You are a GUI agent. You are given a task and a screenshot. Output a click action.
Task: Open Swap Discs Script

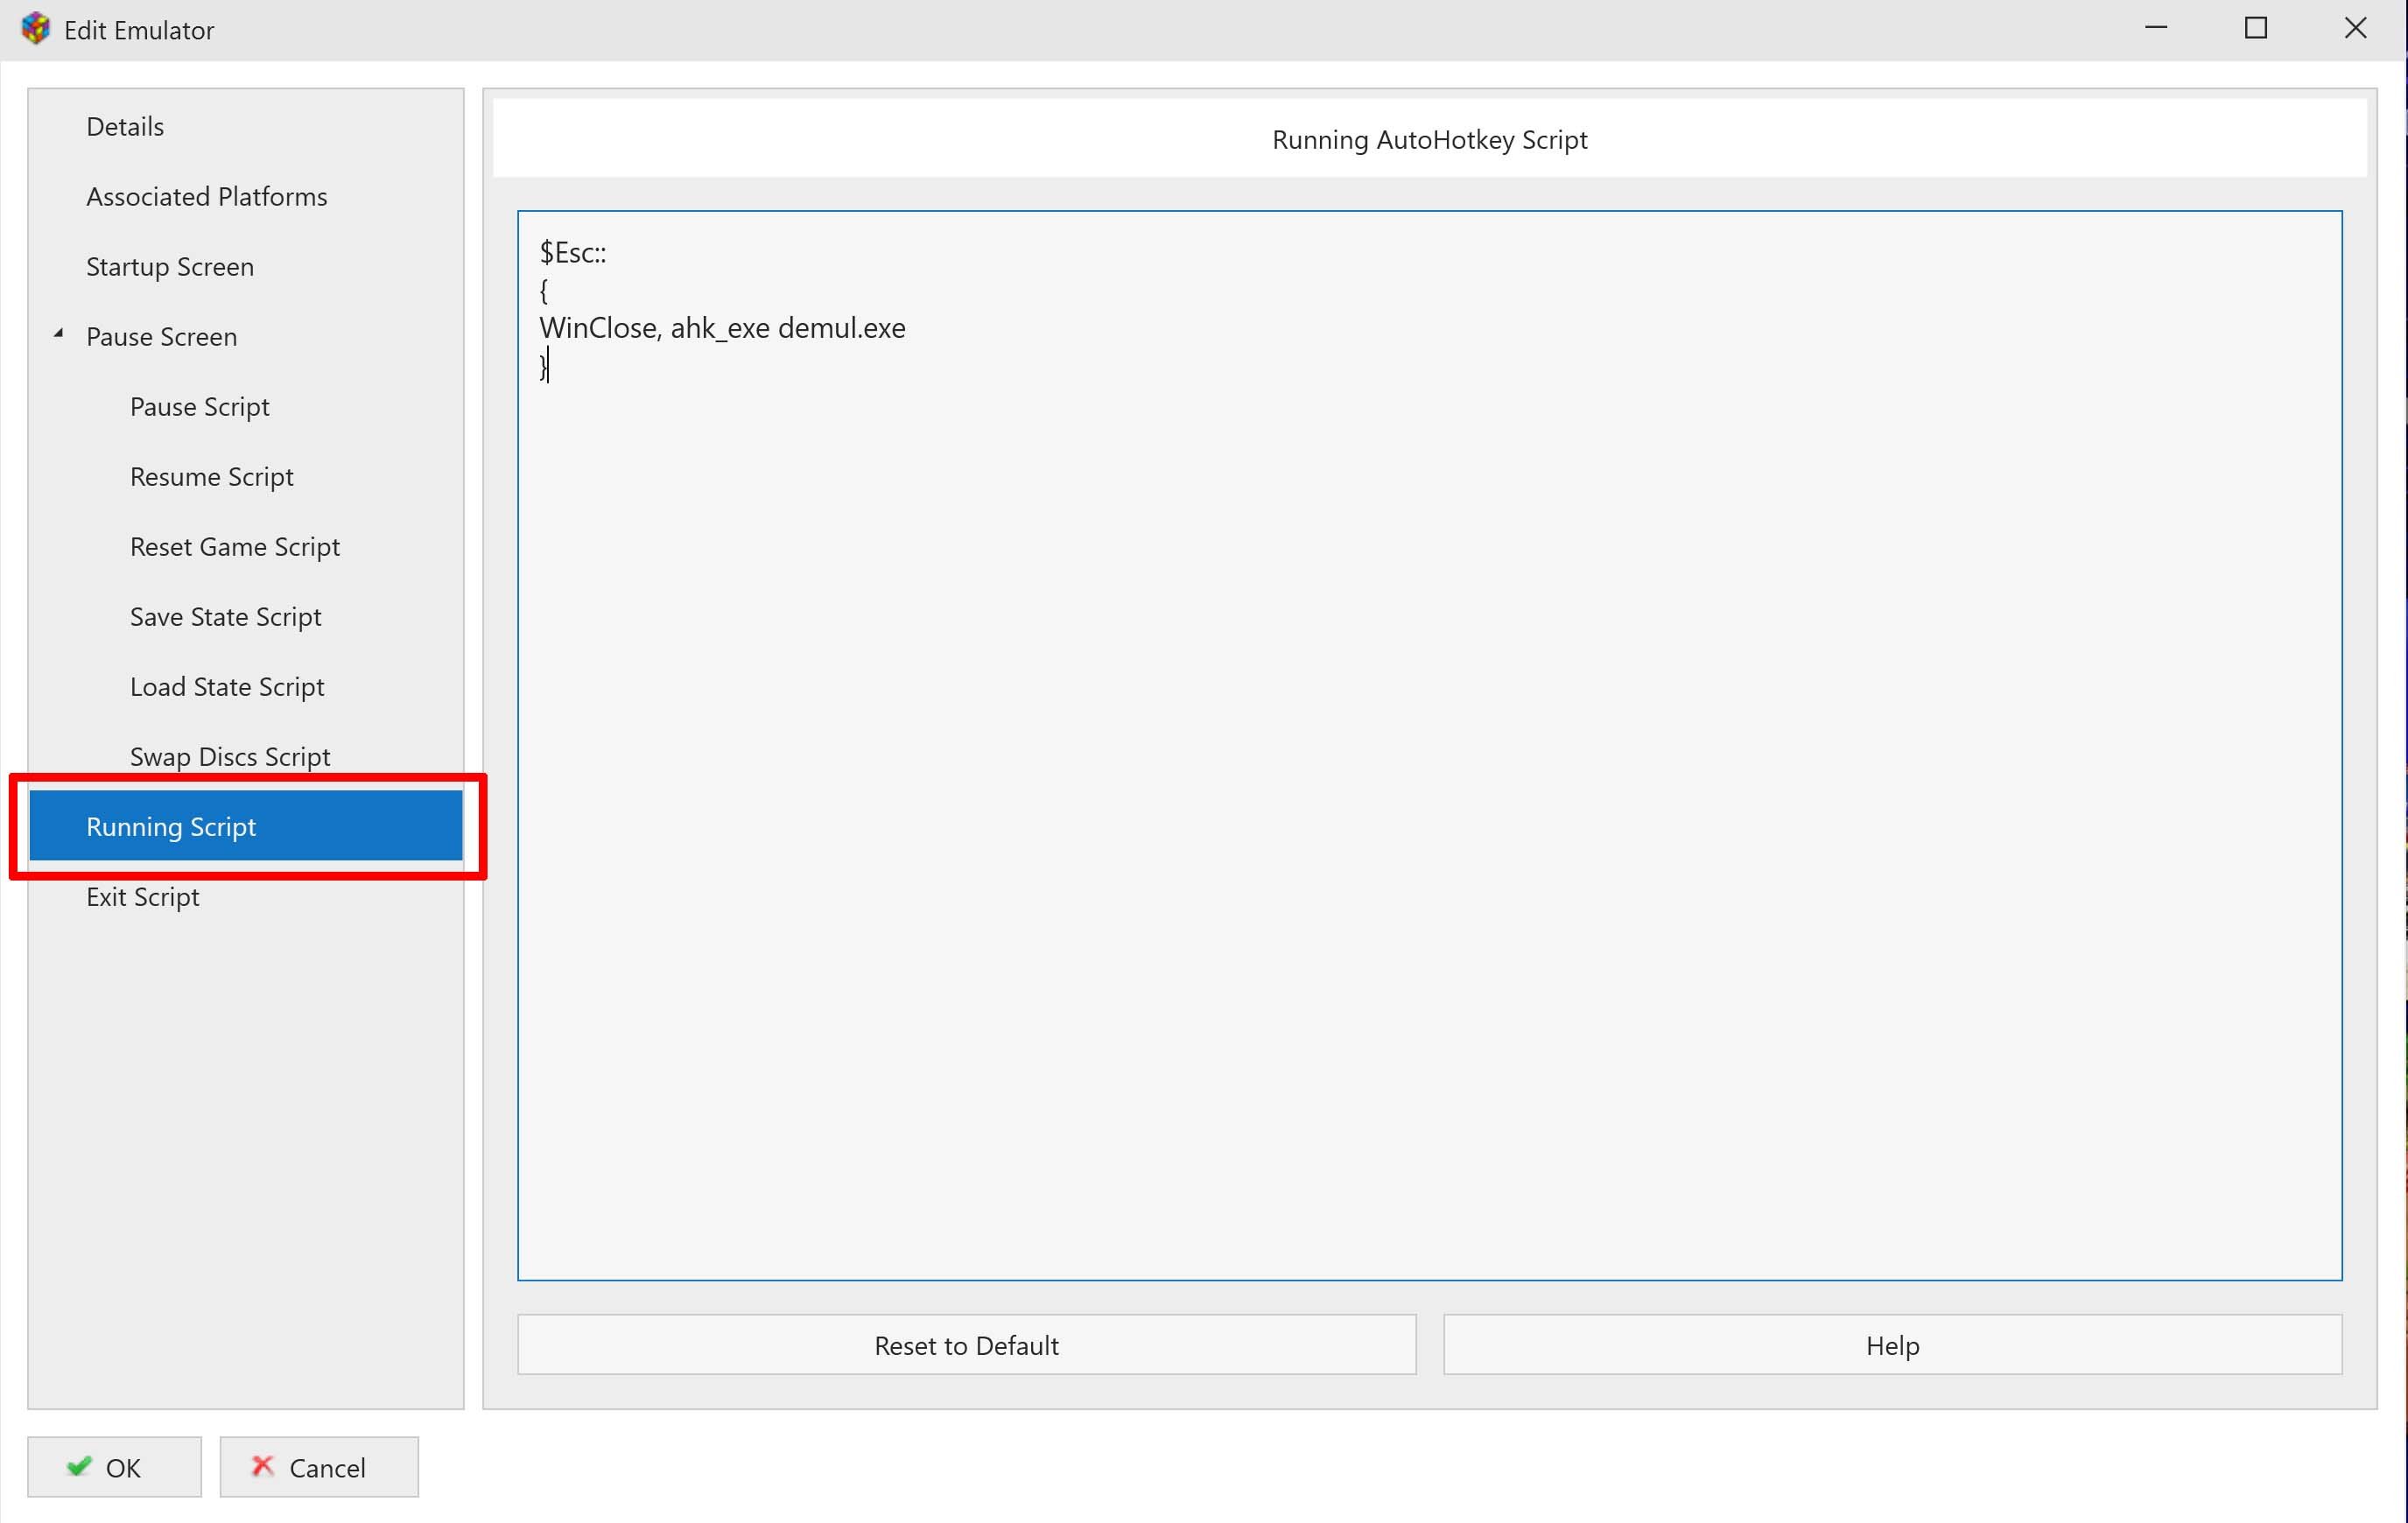coord(245,756)
